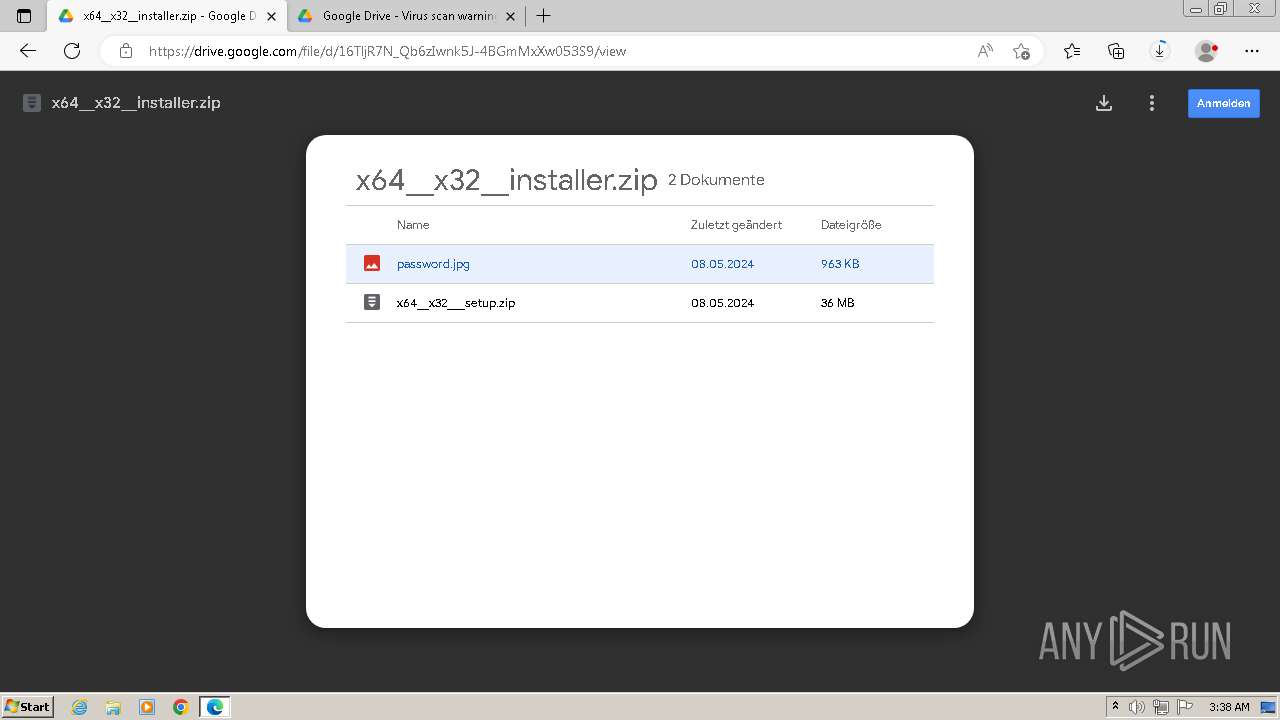This screenshot has width=1280, height=720.
Task: Click the Zuletzt geändert column header
Action: [736, 225]
